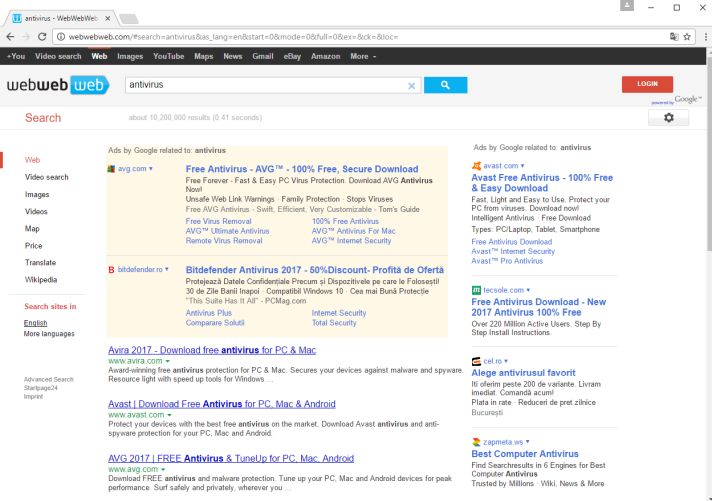Bookmark this page with the star

pyautogui.click(x=687, y=37)
